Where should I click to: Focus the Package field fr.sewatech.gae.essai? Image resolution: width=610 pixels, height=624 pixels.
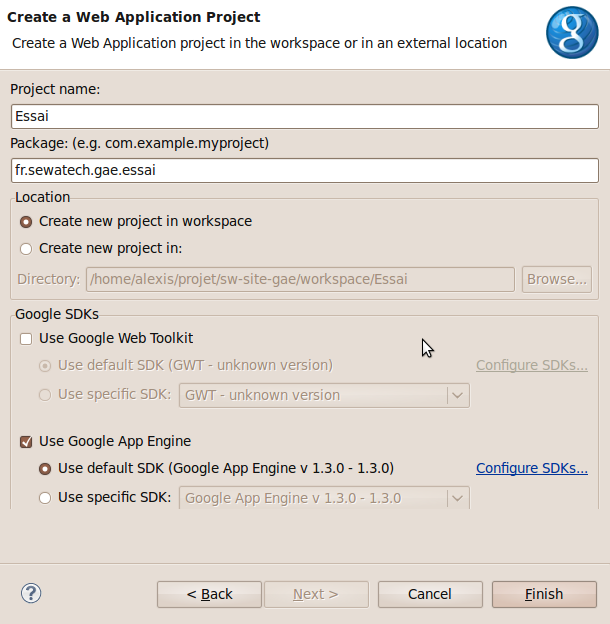(x=305, y=171)
